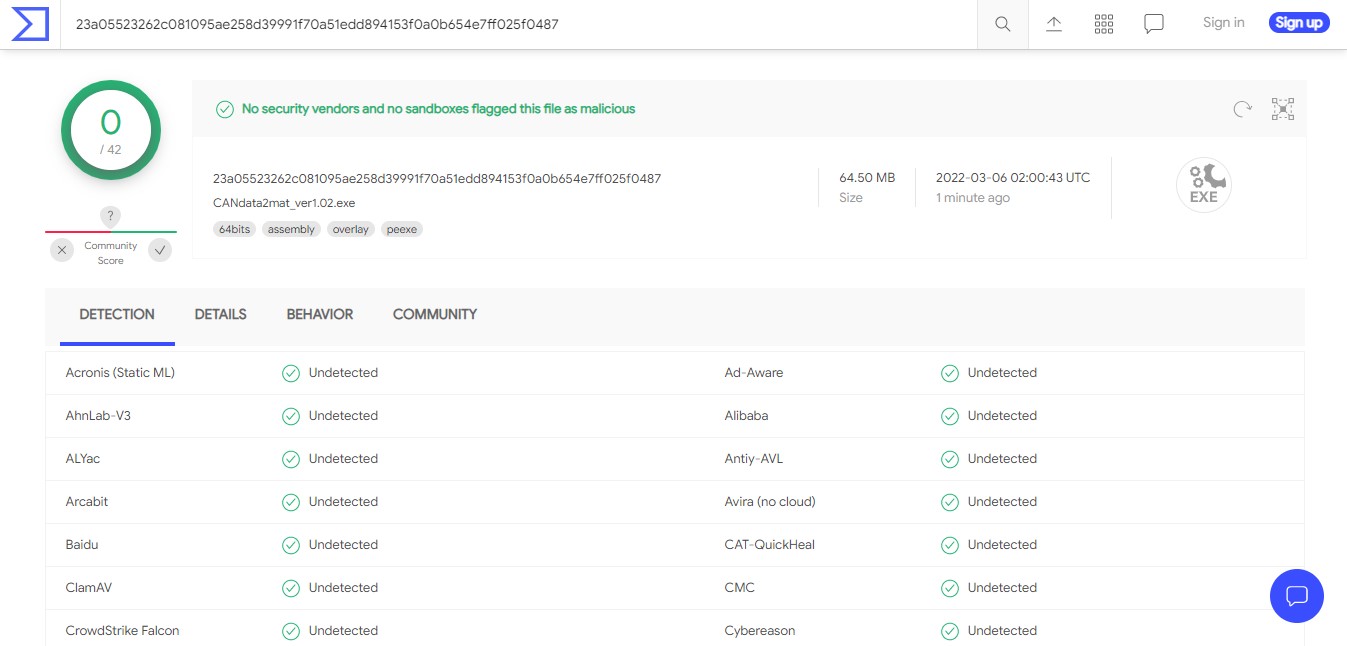Click the Antiy-AVL Undetected check icon
Image resolution: width=1347 pixels, height=646 pixels.
(950, 459)
